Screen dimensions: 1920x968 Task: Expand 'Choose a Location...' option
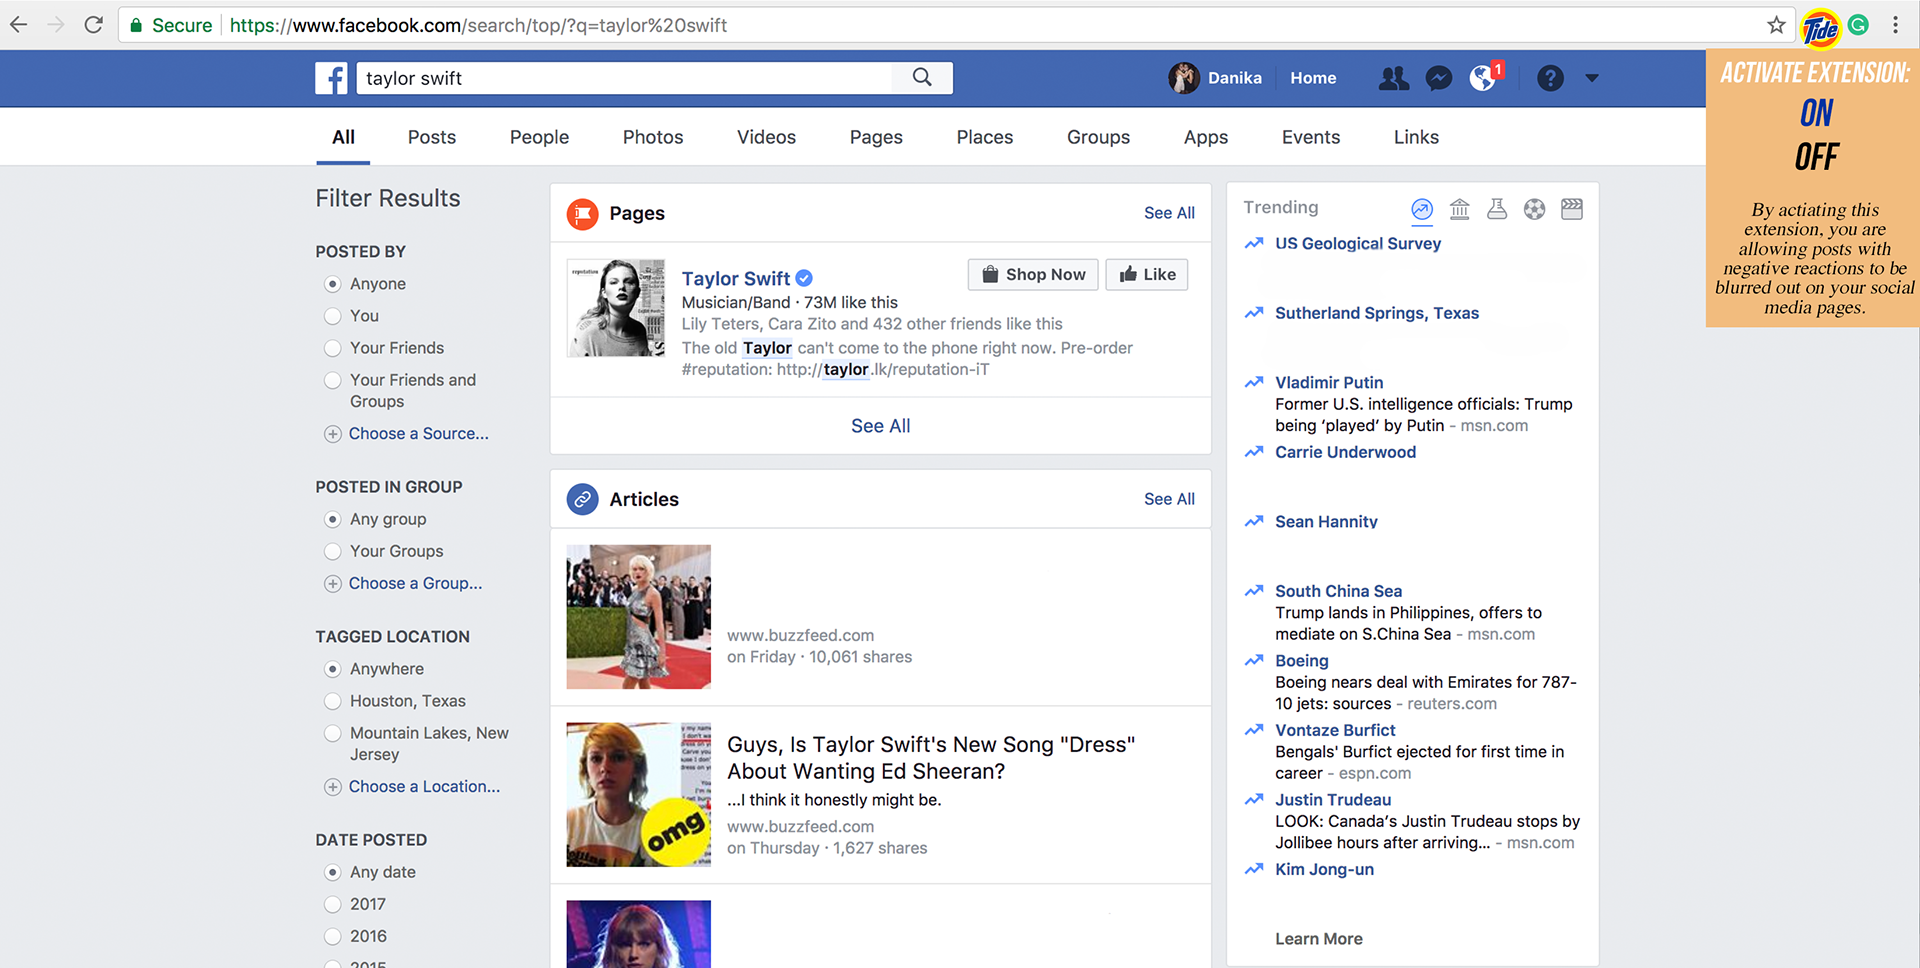tap(424, 787)
